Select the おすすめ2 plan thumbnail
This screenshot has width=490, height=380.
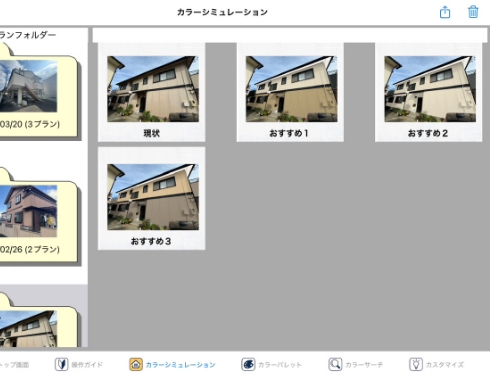tap(429, 92)
